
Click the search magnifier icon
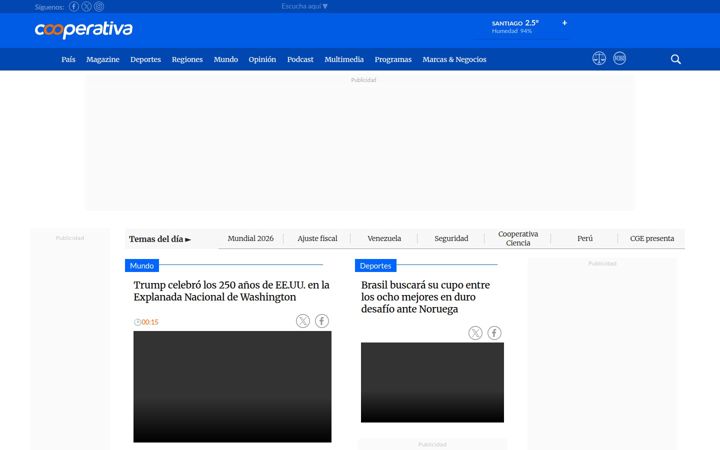(675, 59)
